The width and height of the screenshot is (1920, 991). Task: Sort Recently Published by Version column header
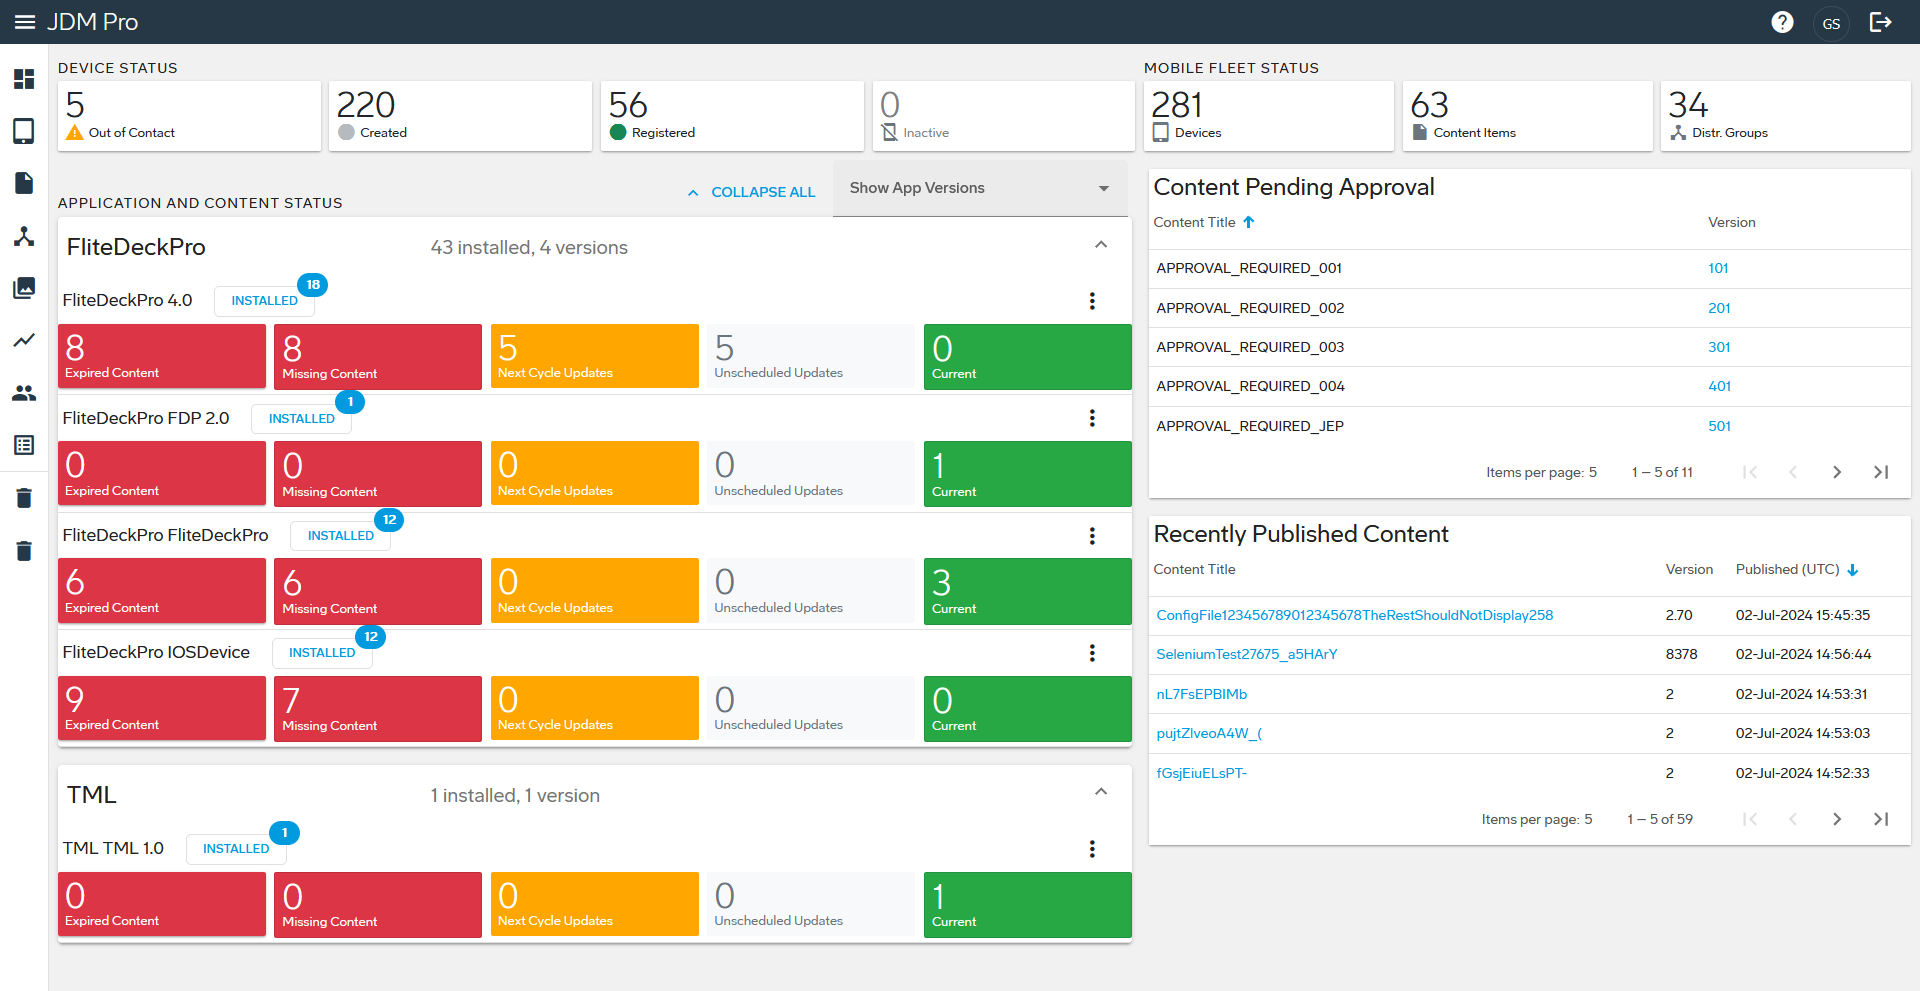tap(1689, 570)
